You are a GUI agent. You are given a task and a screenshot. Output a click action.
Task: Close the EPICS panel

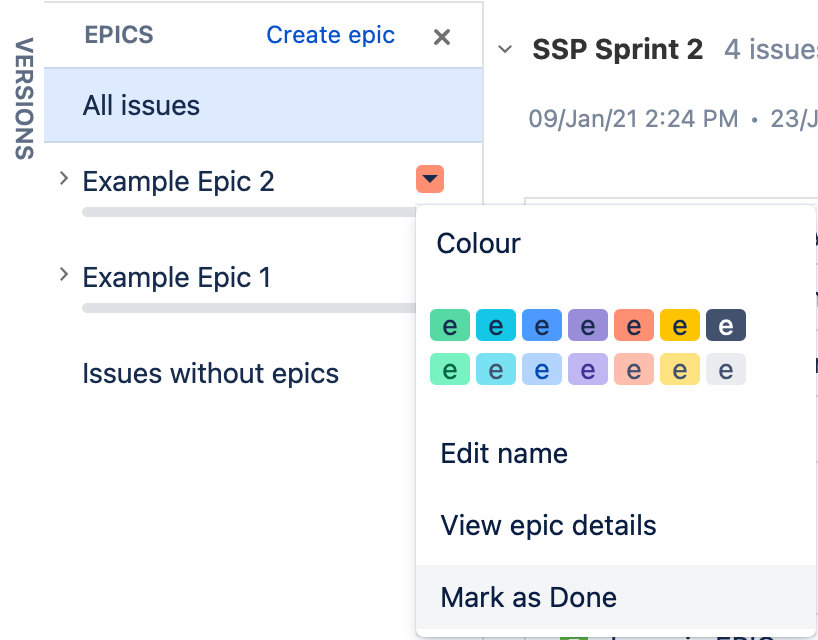[x=441, y=35]
